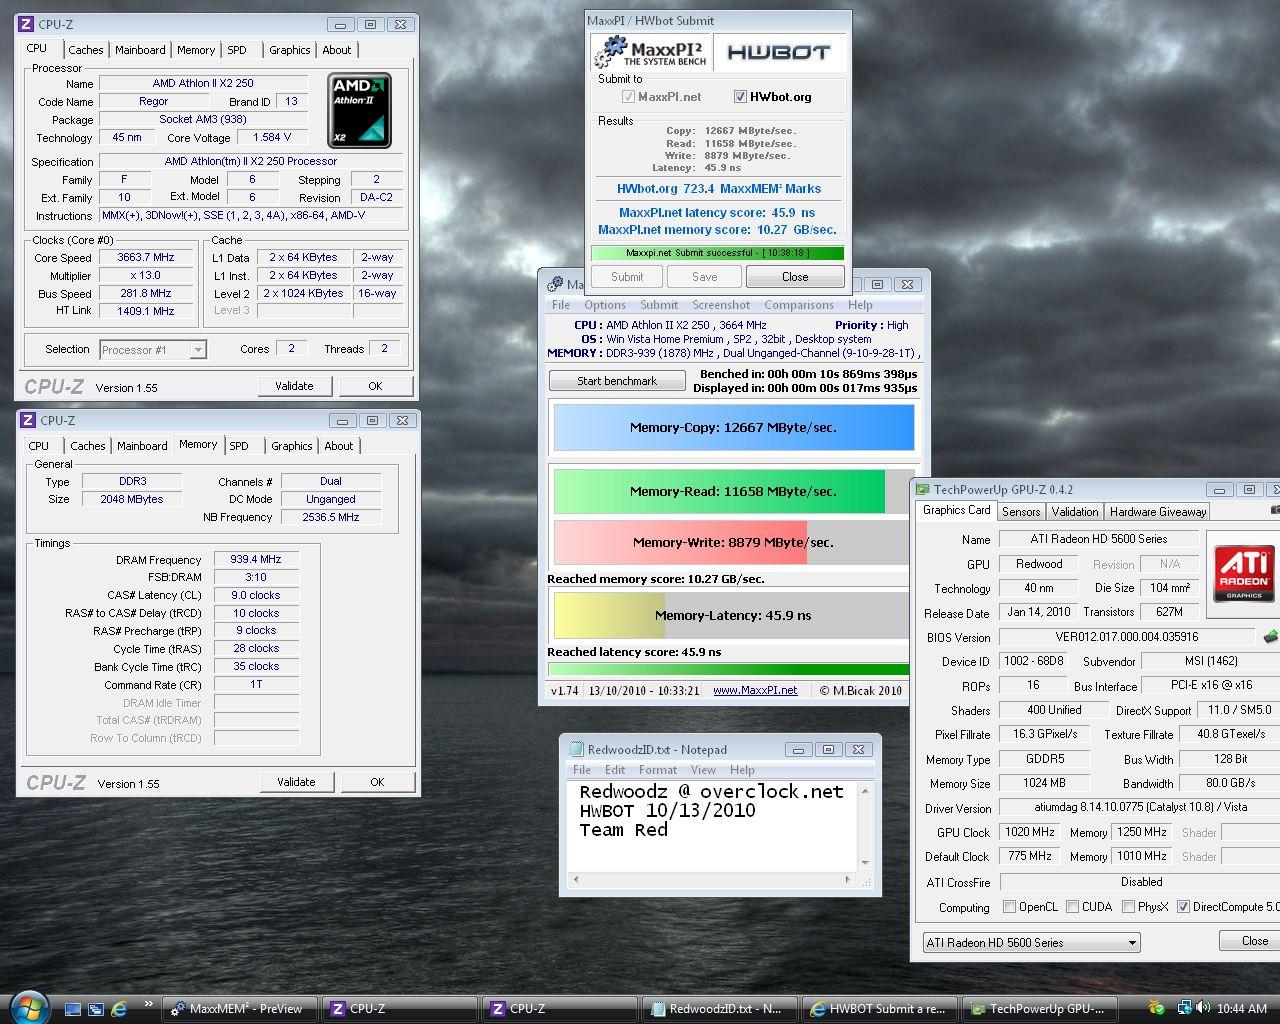Viewport: 1280px width, 1024px height.
Task: Toggle the HWbot.org submit checkbox
Action: pos(740,97)
